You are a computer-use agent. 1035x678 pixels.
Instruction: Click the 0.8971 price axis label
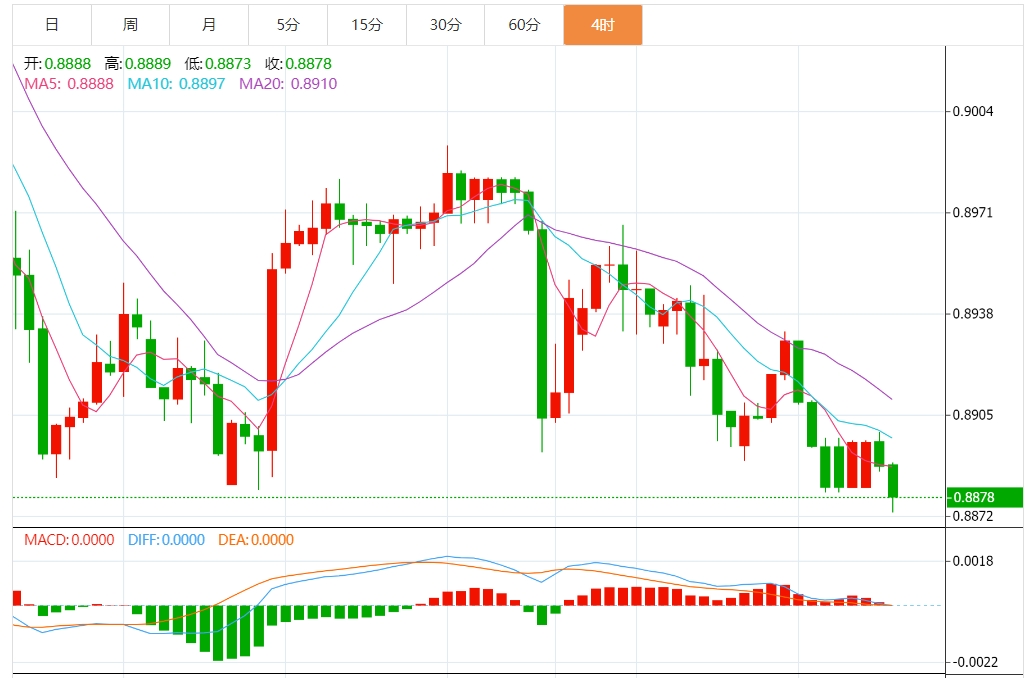coord(973,213)
